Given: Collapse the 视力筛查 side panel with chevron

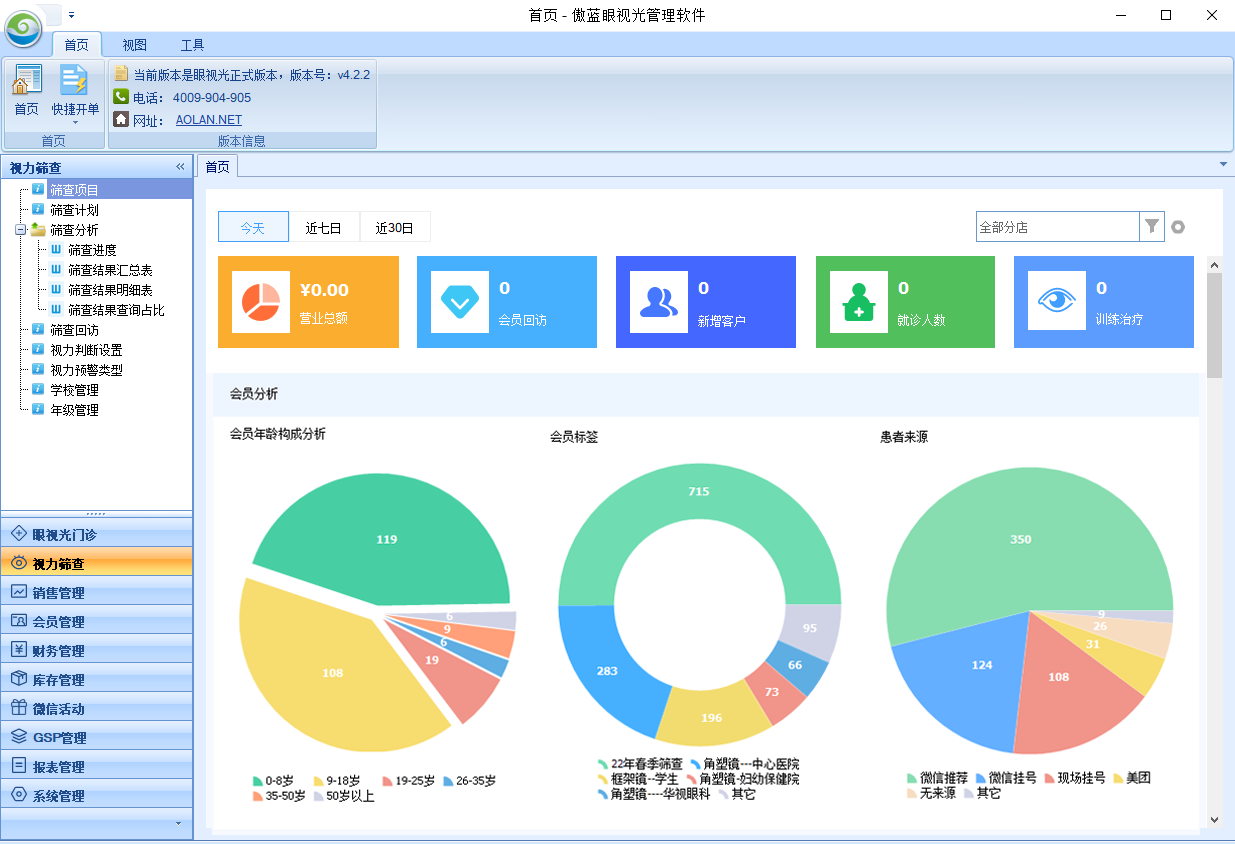Looking at the screenshot, I should tap(180, 167).
